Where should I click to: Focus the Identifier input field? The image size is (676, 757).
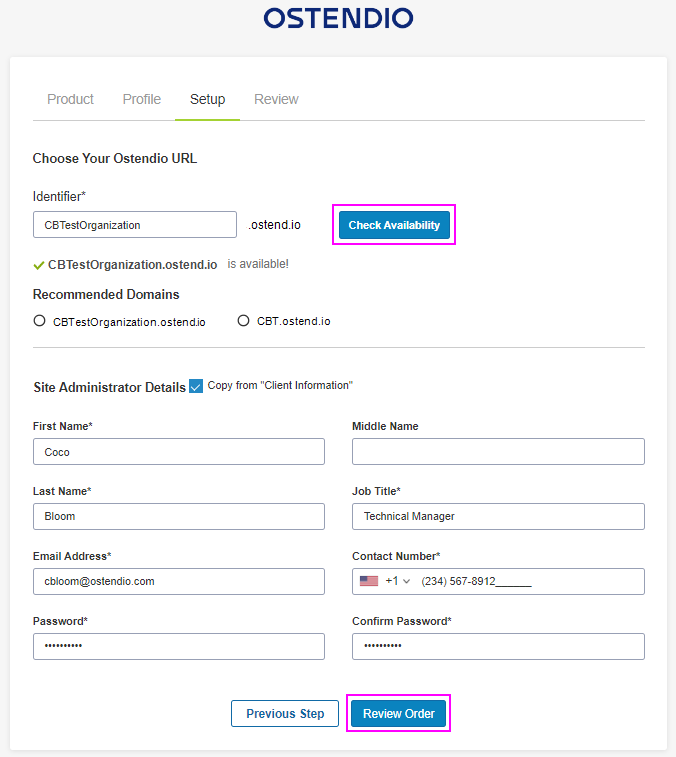pyautogui.click(x=135, y=224)
